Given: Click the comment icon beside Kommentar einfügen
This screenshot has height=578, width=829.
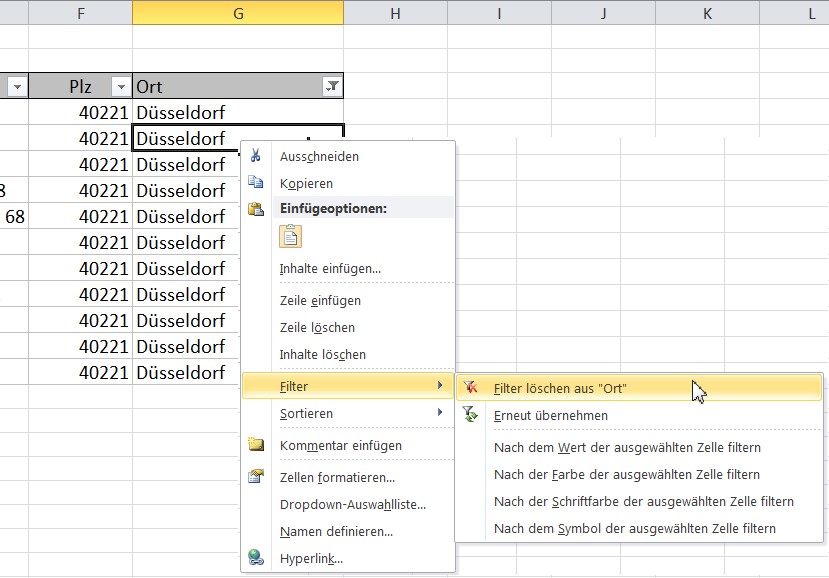Looking at the screenshot, I should (x=256, y=444).
